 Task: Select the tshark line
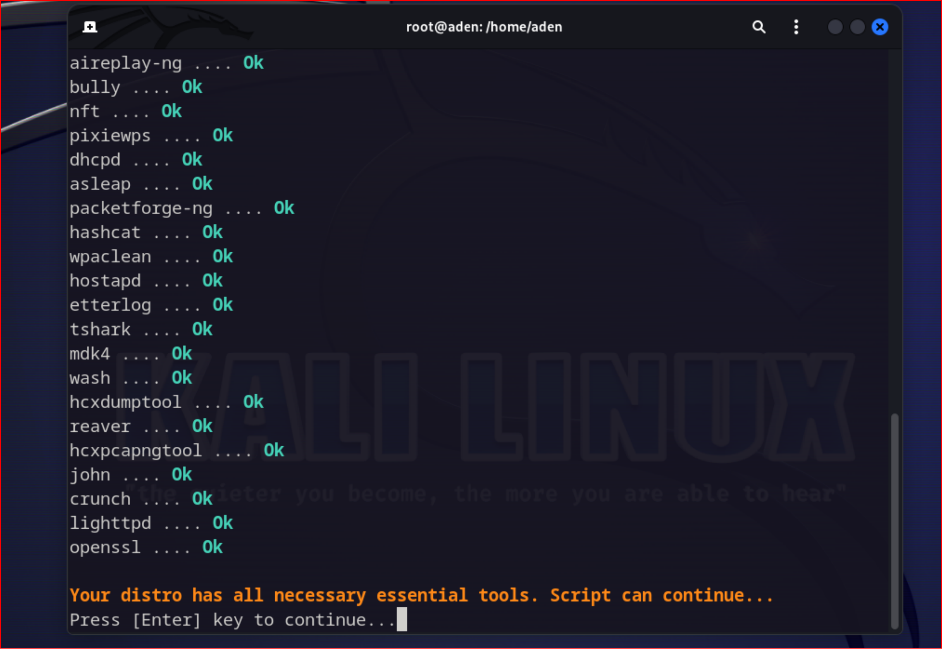tap(141, 329)
